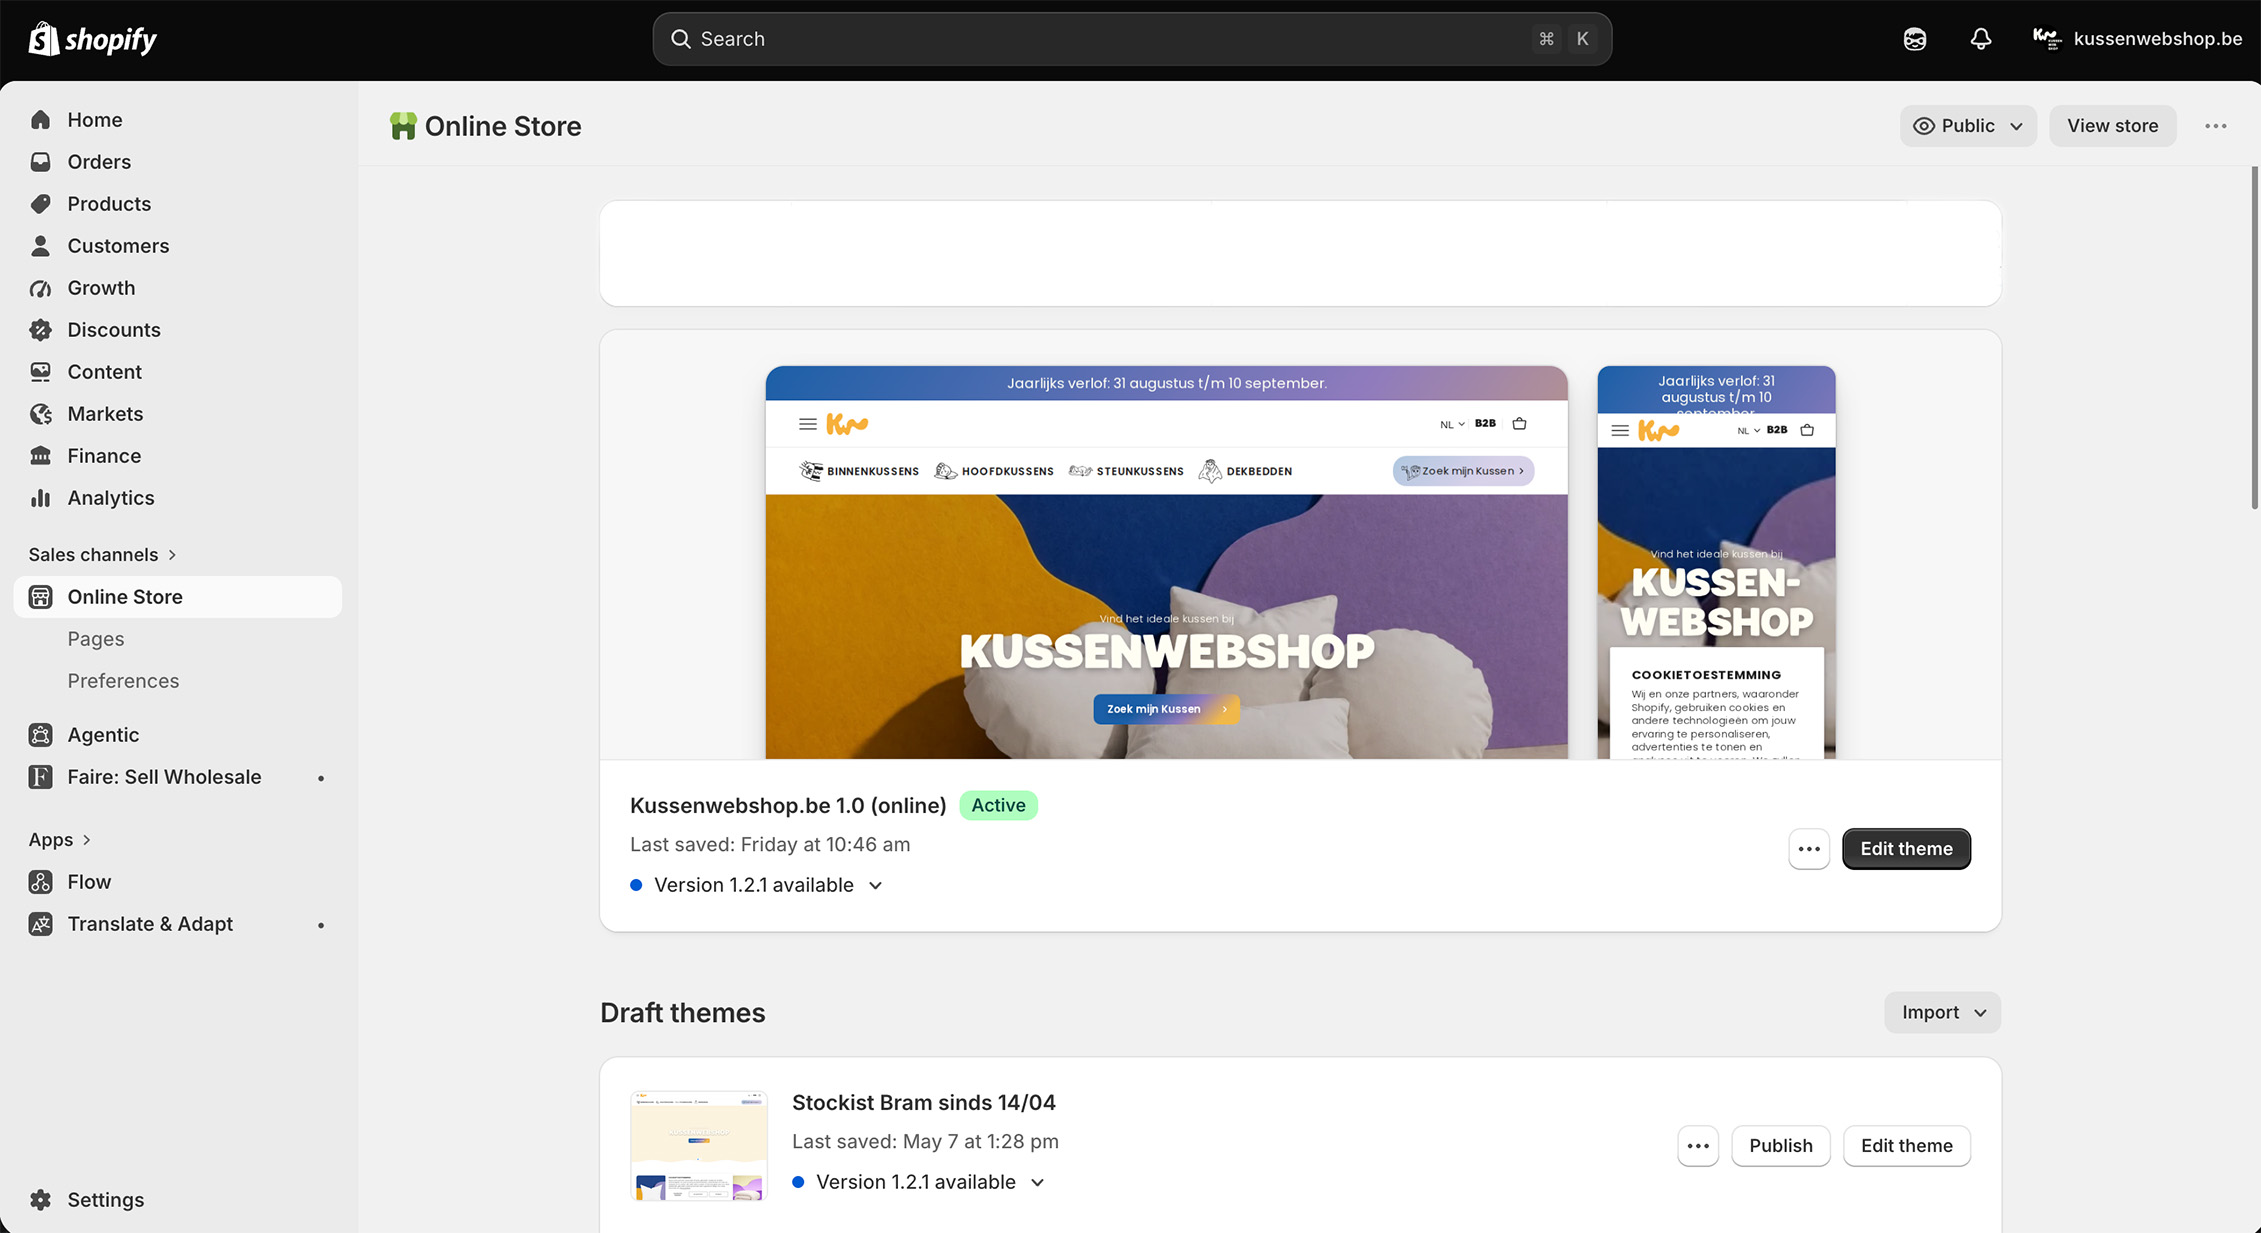The image size is (2261, 1233).
Task: Publish the Stockist Bram sinds 14/04 theme
Action: pos(1780,1146)
